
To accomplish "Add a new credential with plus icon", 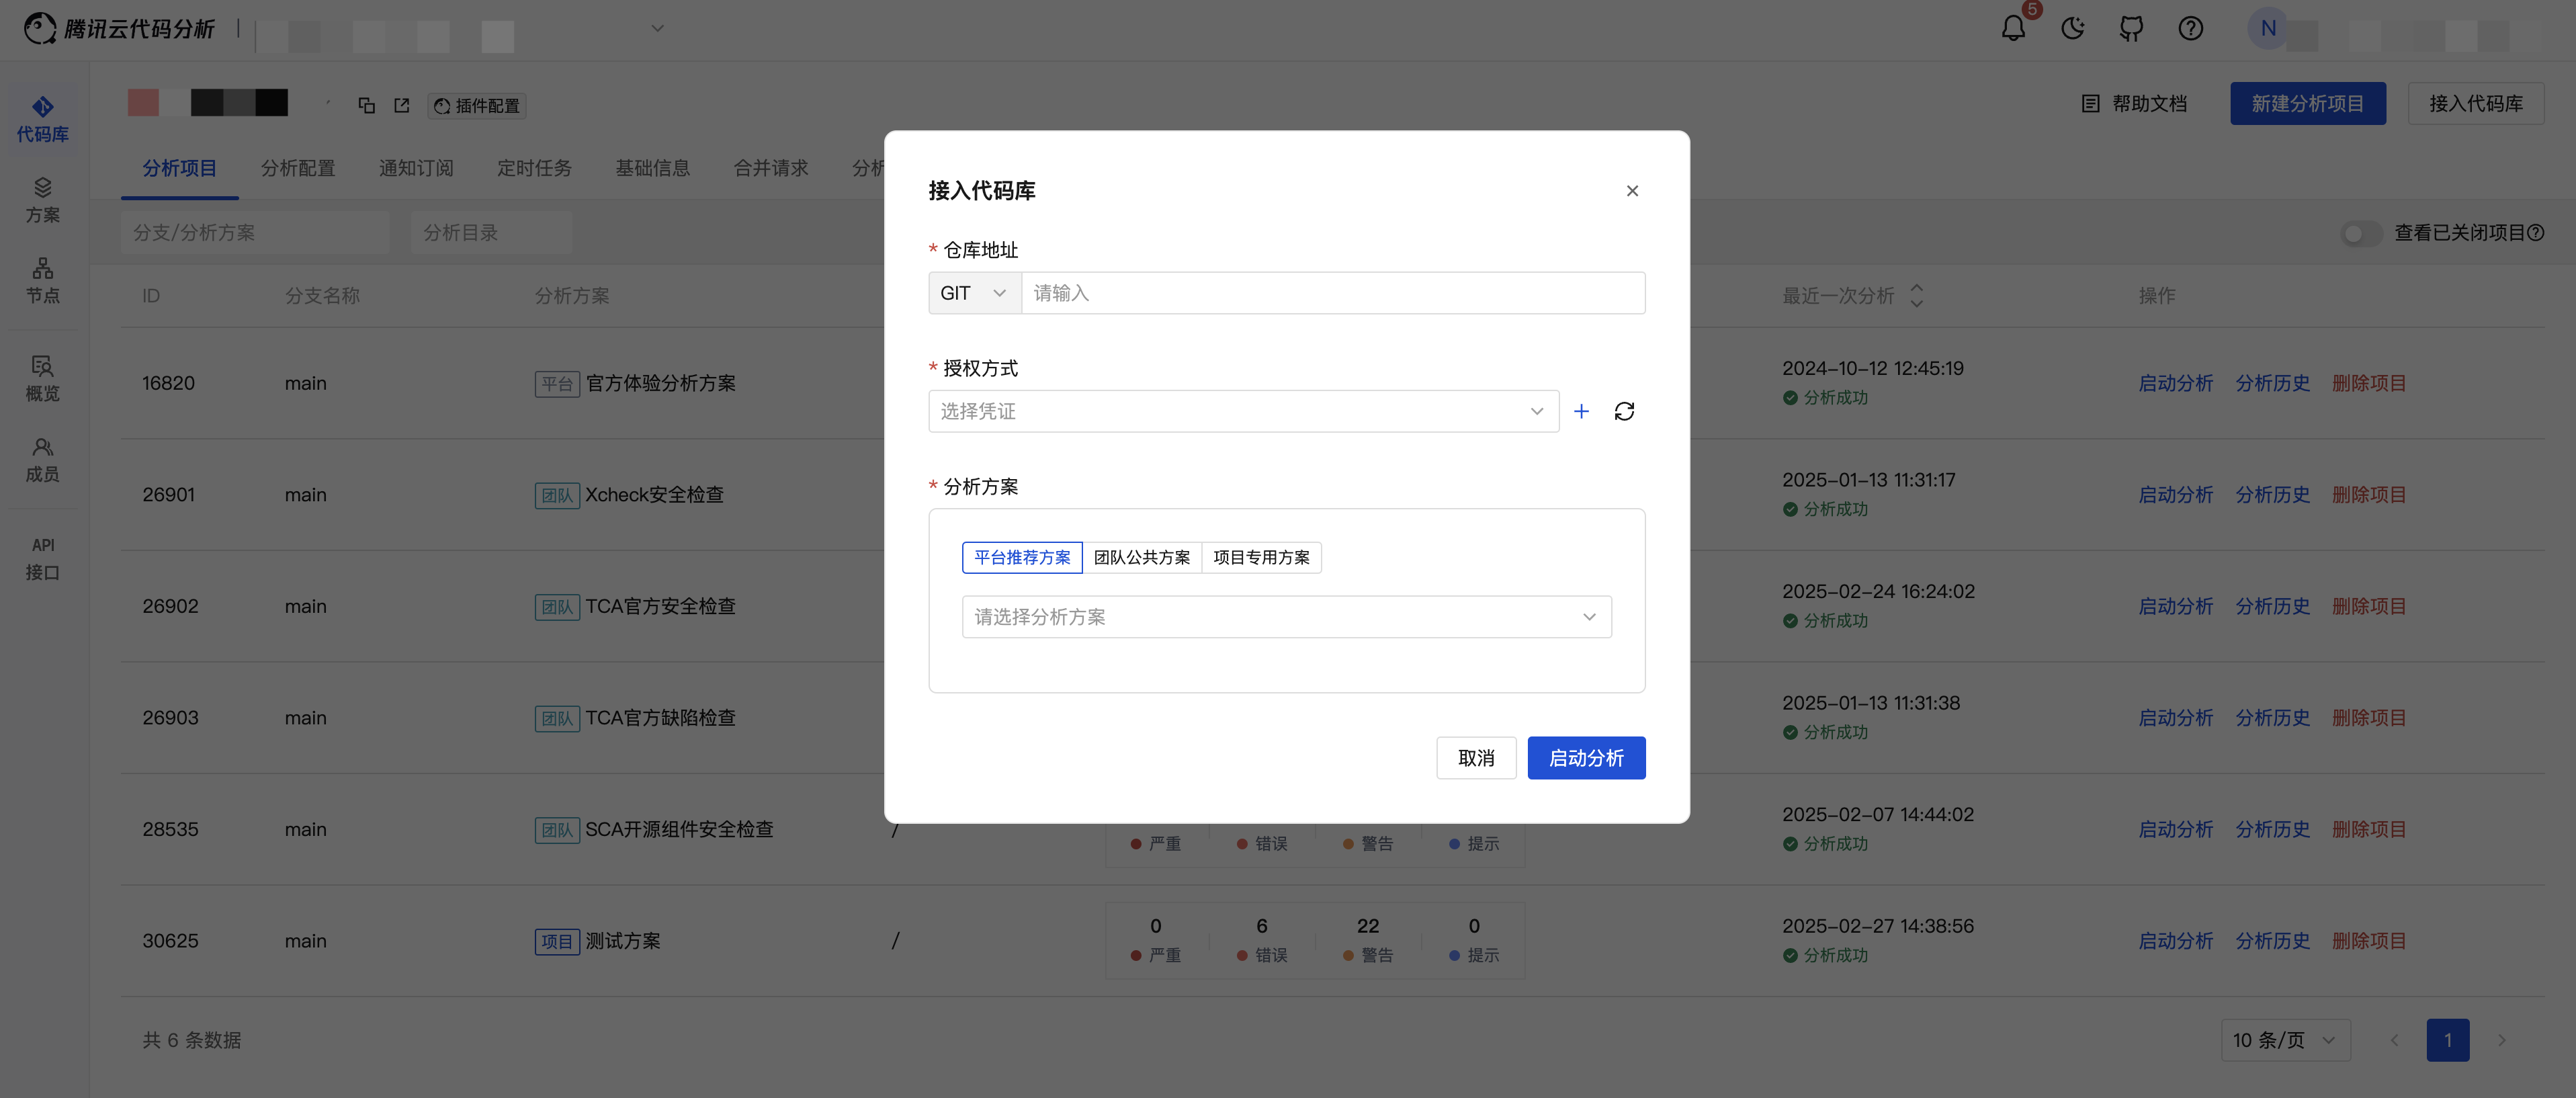I will coord(1581,411).
